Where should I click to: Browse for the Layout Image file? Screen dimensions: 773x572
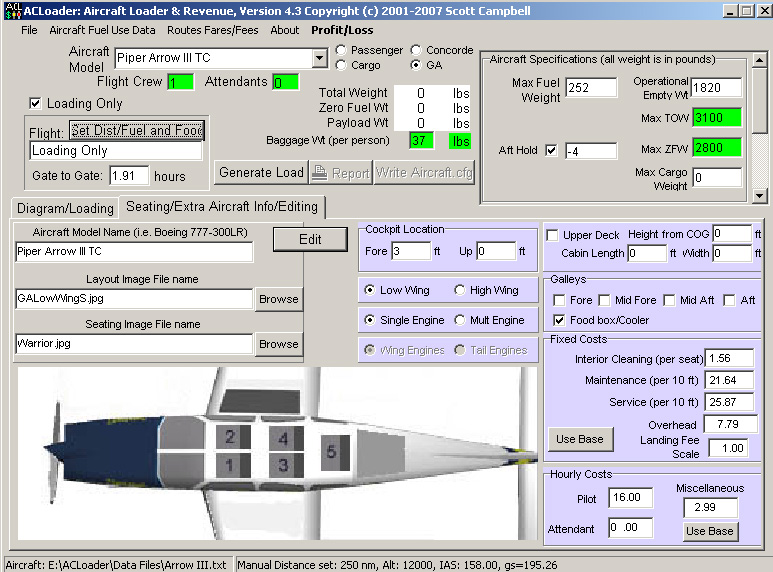pyautogui.click(x=278, y=298)
